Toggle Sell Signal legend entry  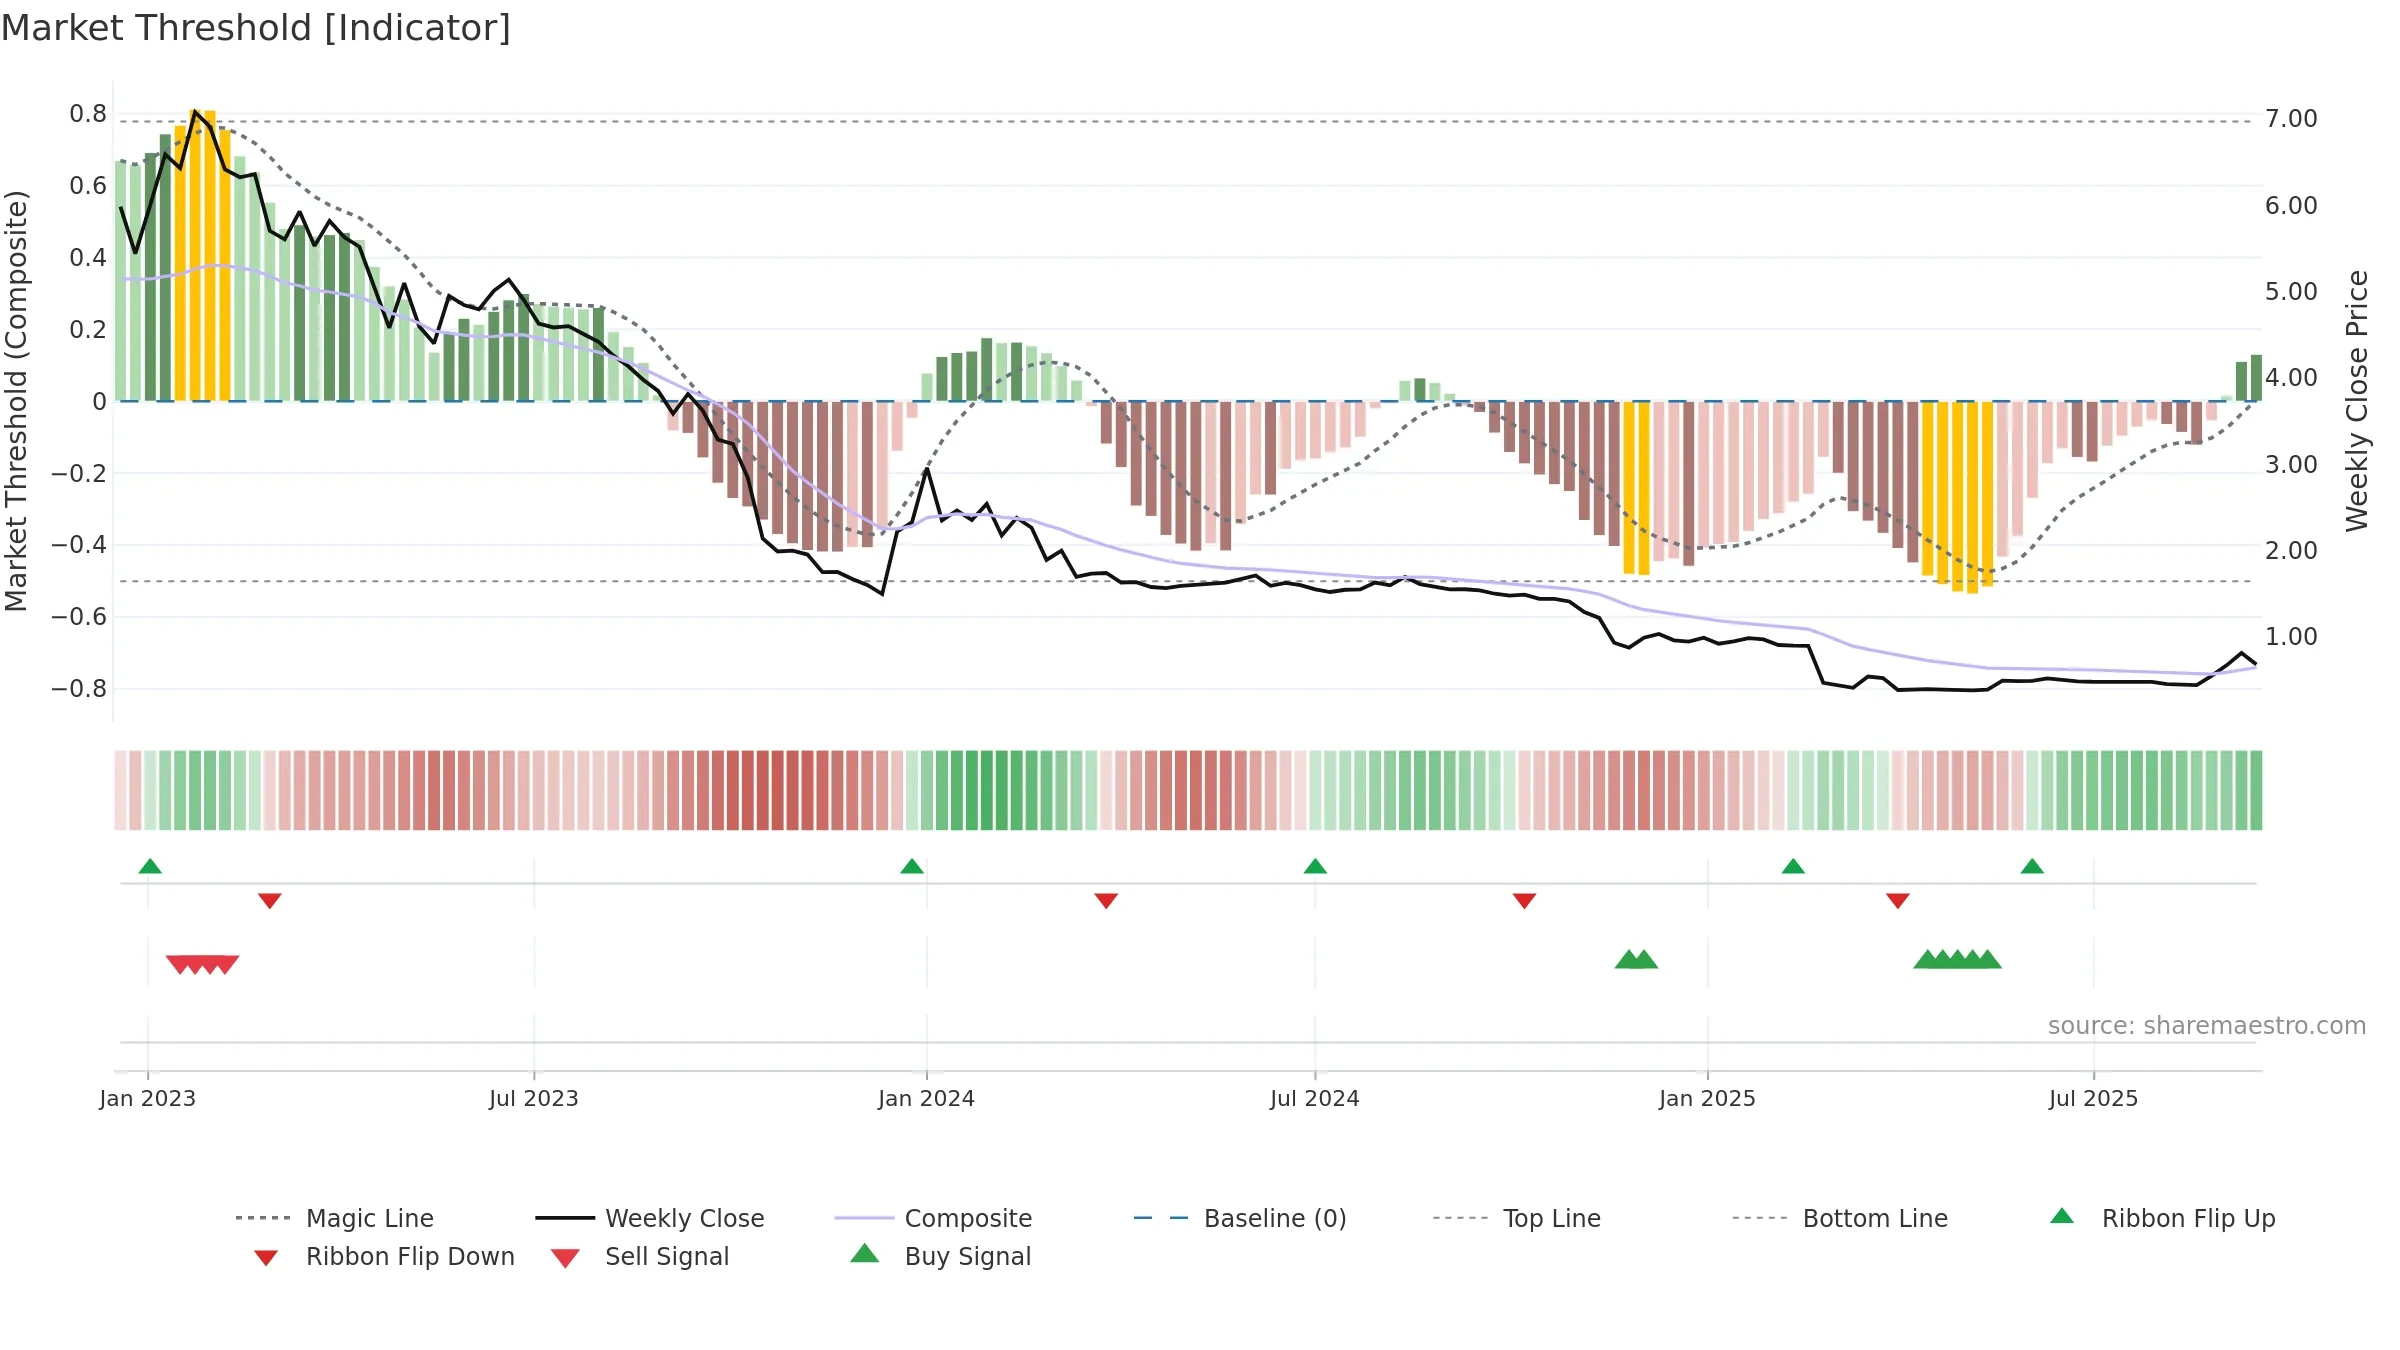click(640, 1256)
